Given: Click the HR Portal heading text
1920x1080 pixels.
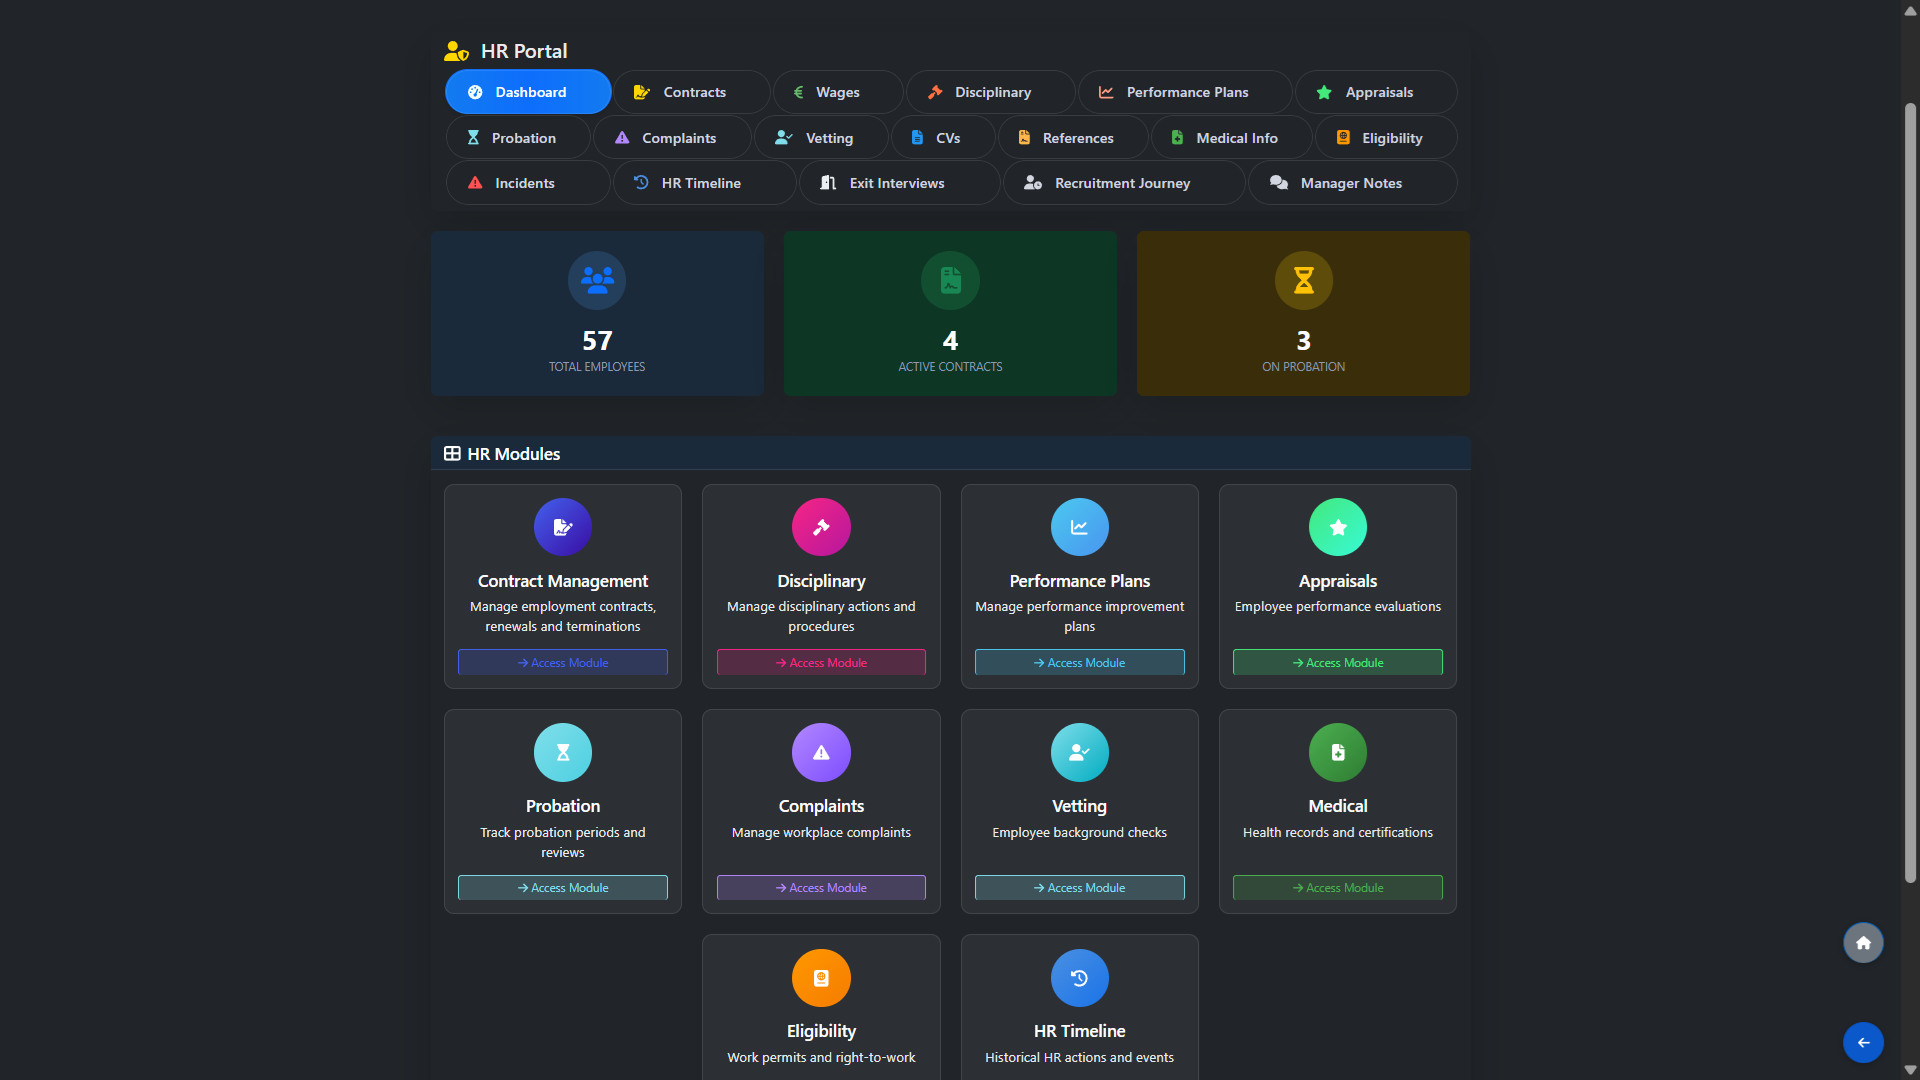Looking at the screenshot, I should (x=524, y=51).
